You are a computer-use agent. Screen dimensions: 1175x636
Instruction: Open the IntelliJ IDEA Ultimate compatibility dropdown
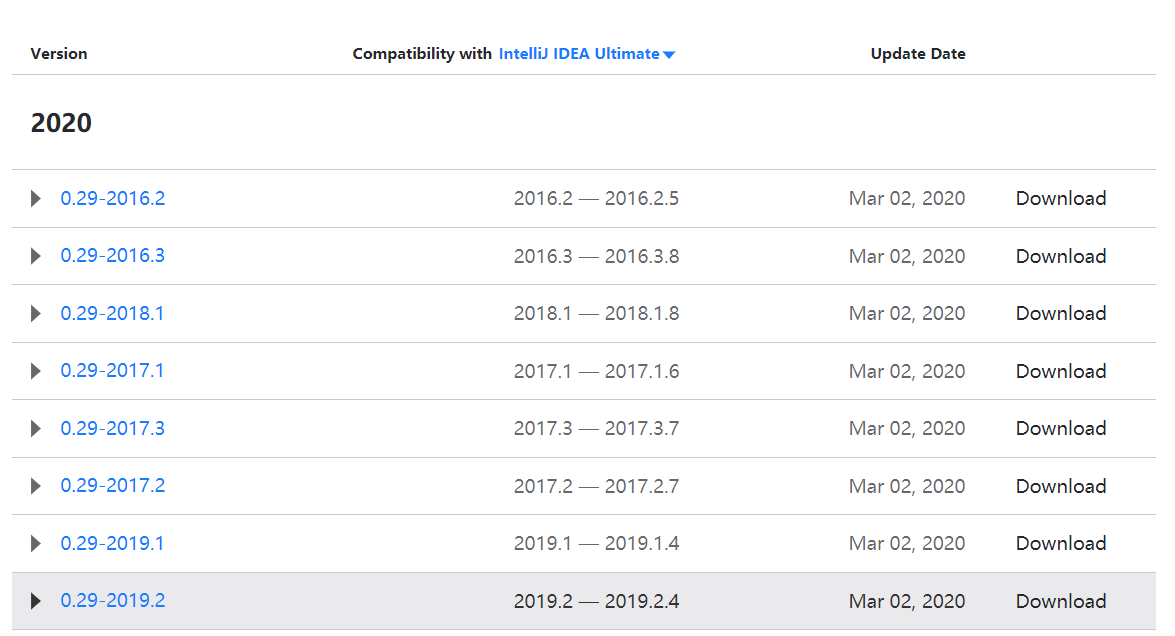click(x=587, y=54)
